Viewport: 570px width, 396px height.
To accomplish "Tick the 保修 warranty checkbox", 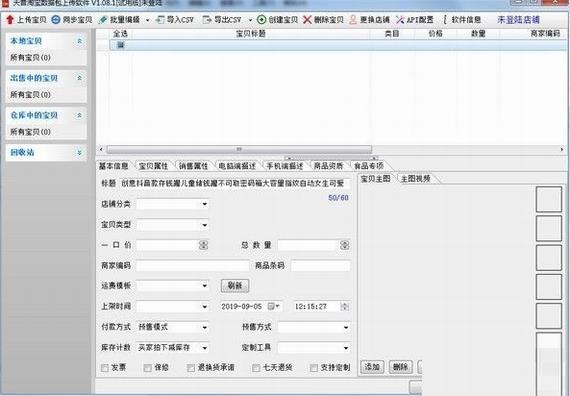I will [x=148, y=368].
